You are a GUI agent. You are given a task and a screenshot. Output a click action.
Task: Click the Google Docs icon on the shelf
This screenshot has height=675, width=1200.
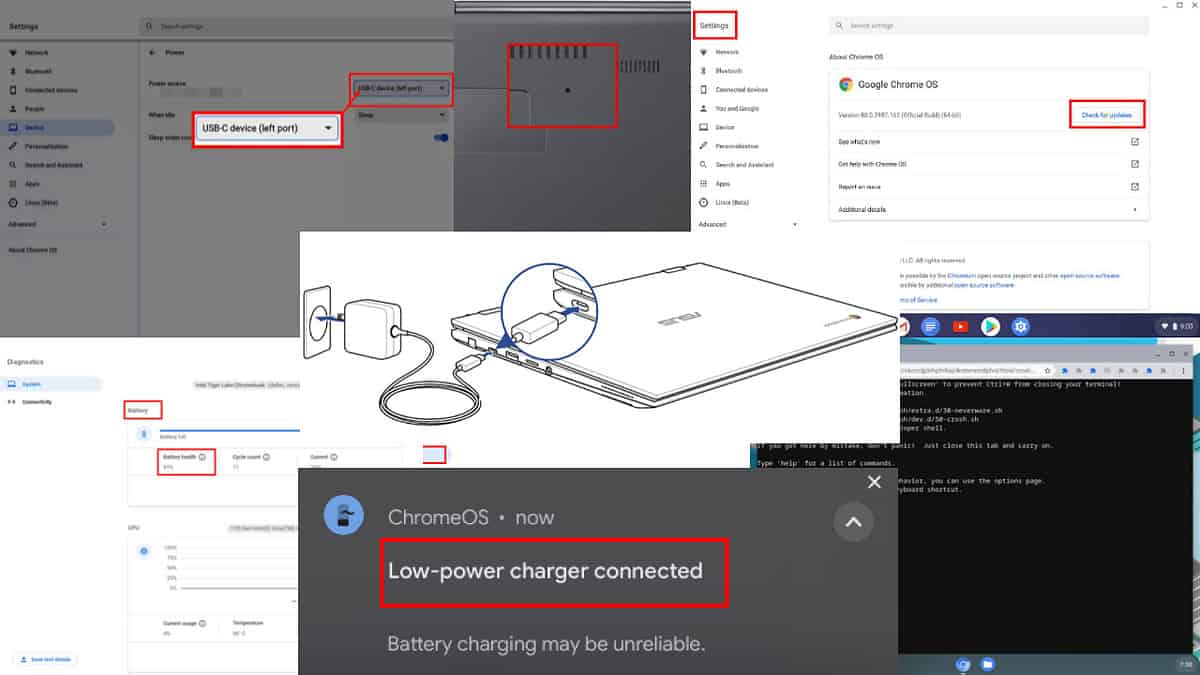pos(931,326)
